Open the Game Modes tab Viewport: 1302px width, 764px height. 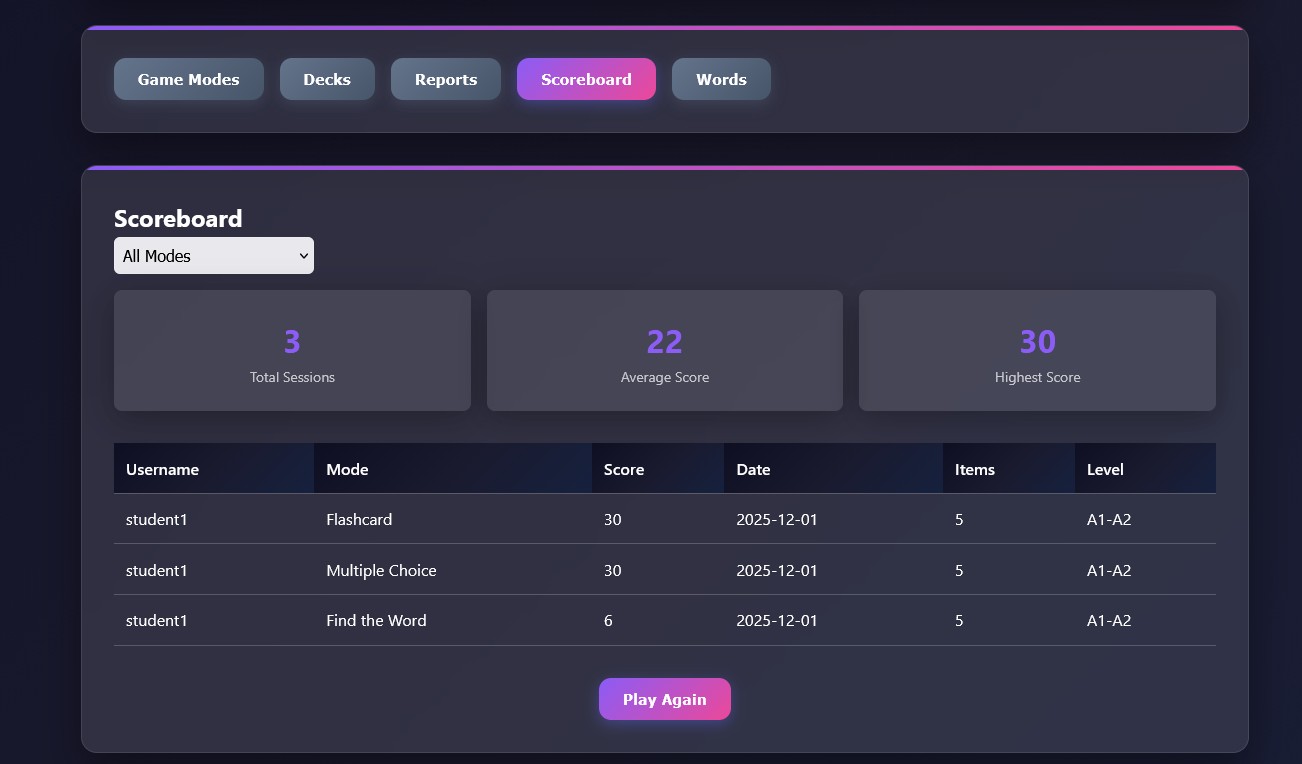coord(188,79)
